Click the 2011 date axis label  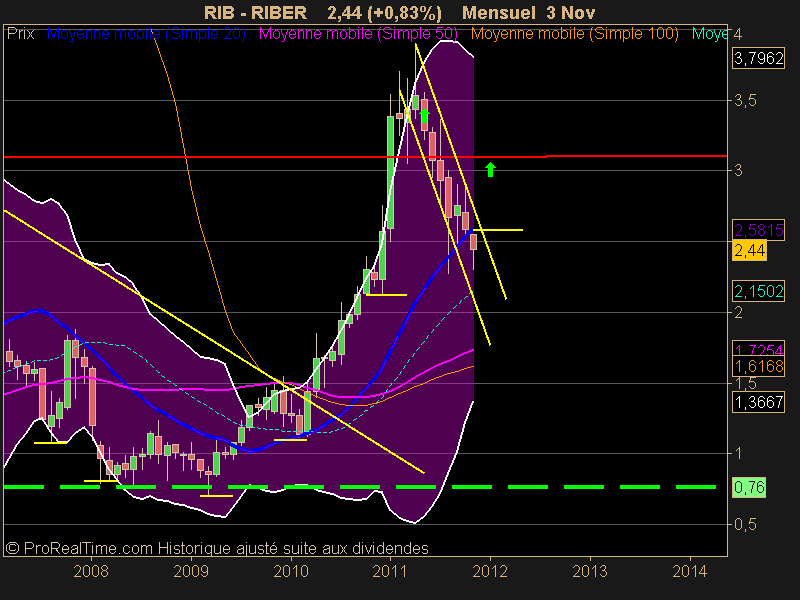390,571
